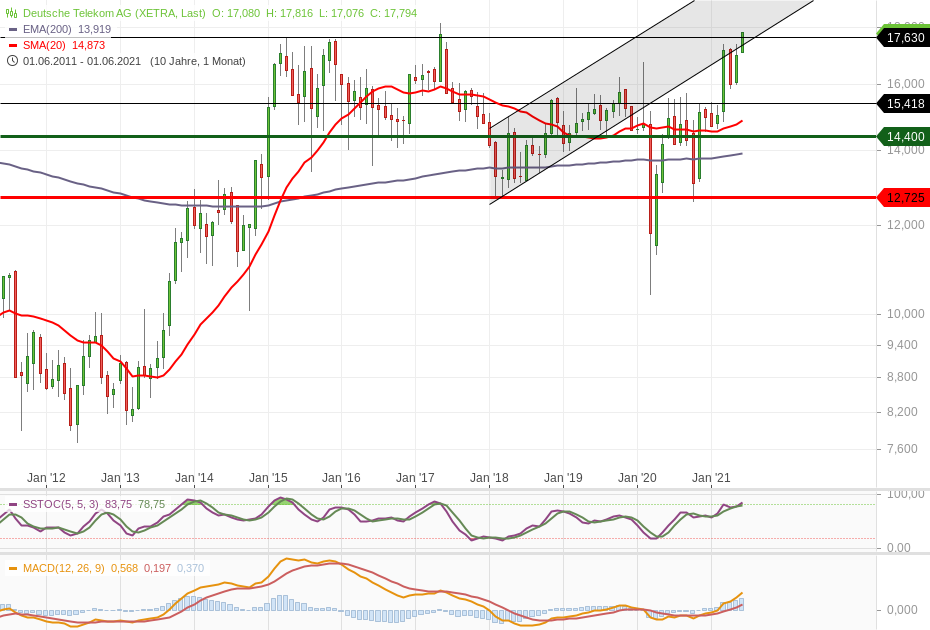Click the Jan '20 time axis label
The width and height of the screenshot is (930, 630).
(x=638, y=478)
